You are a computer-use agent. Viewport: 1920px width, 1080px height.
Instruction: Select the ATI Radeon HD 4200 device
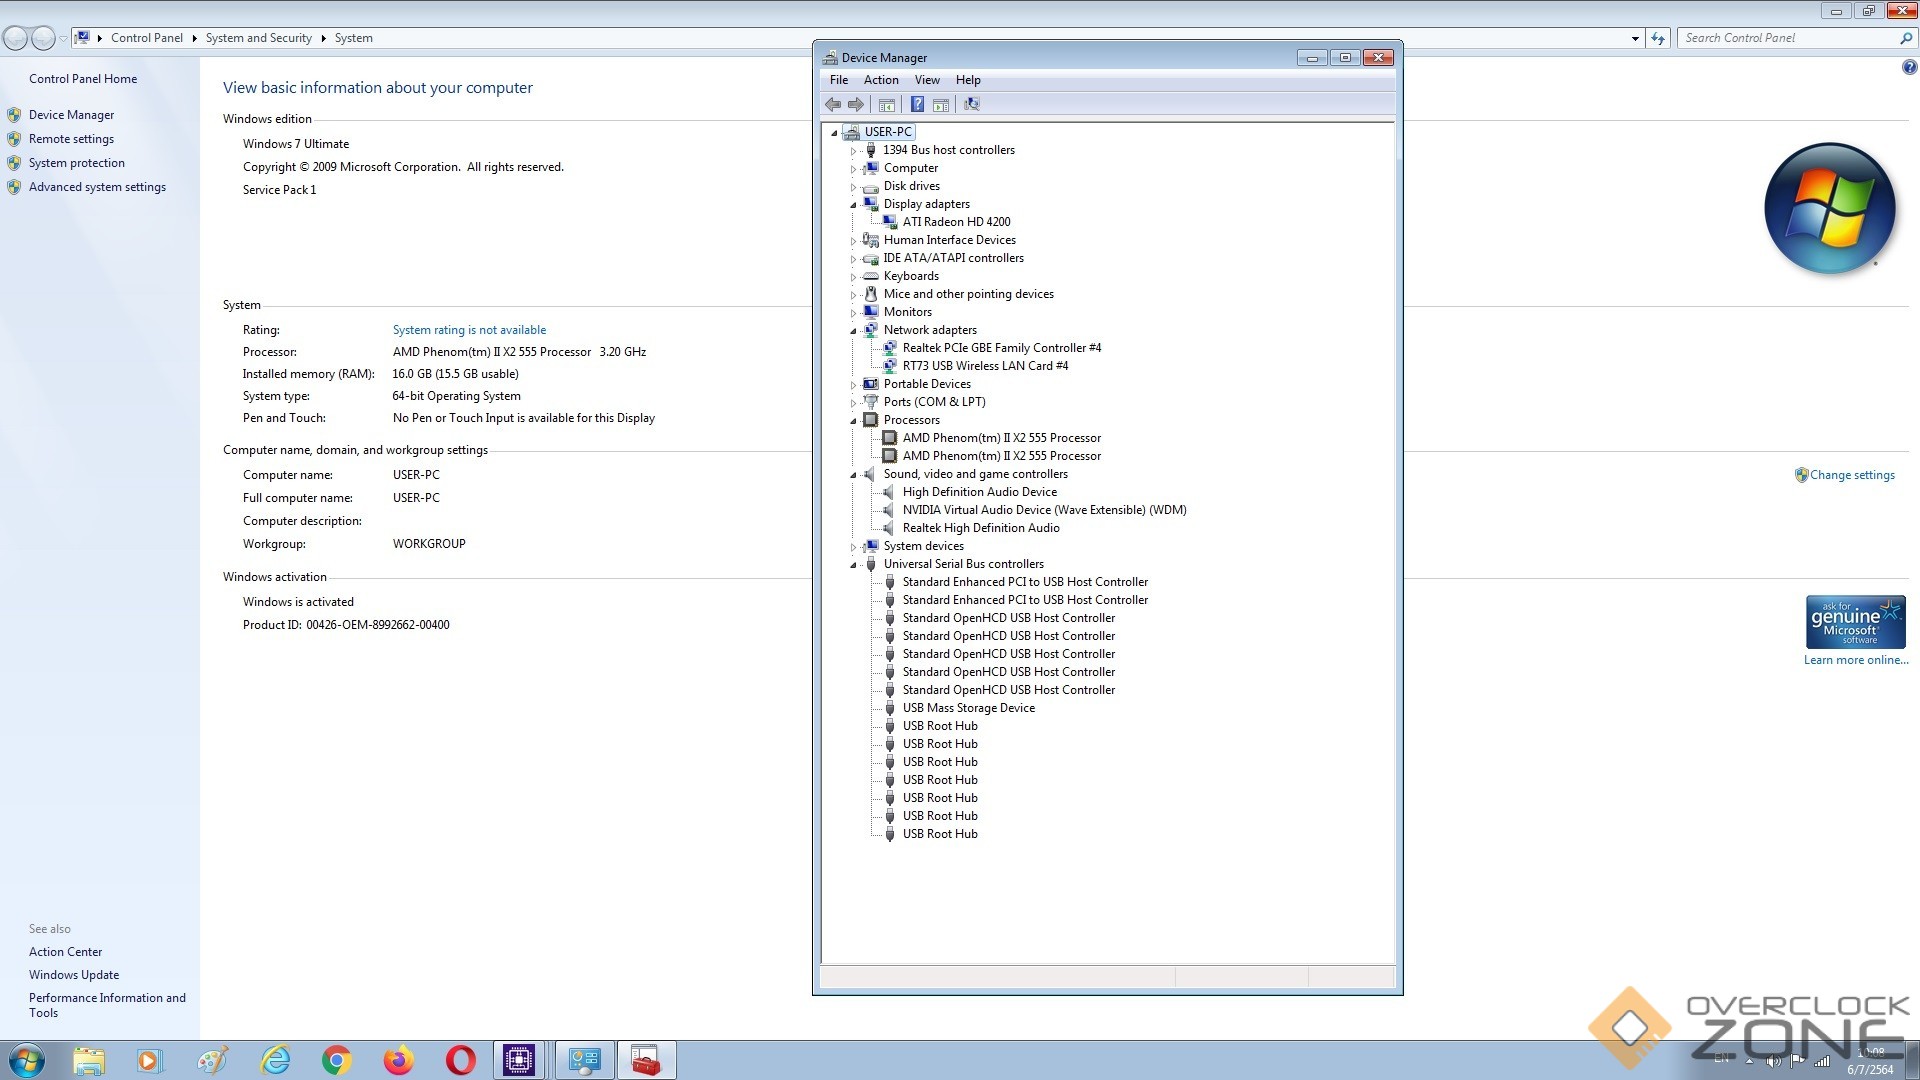(x=956, y=222)
